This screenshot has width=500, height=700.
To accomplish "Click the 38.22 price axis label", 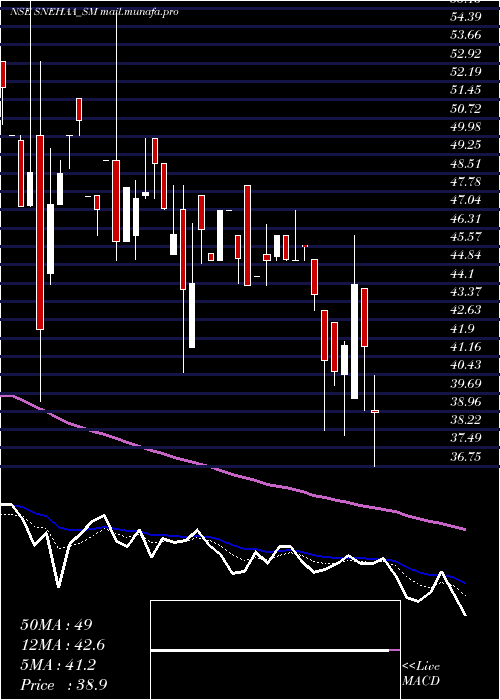I will [464, 420].
